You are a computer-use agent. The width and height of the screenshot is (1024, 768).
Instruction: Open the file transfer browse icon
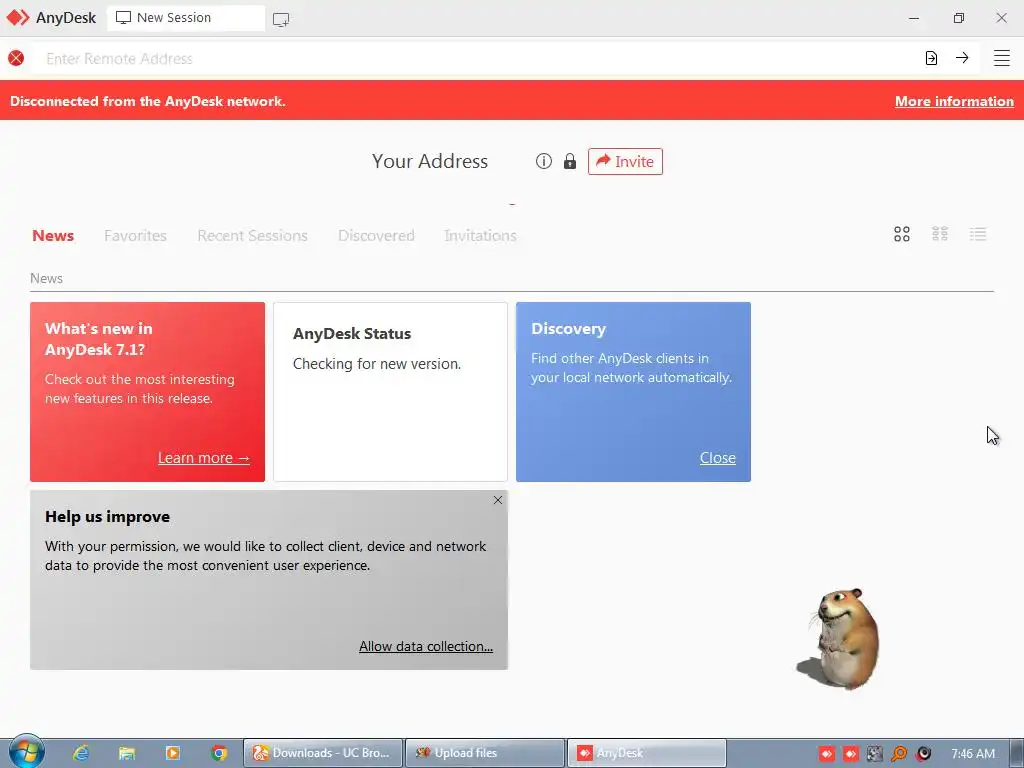[x=931, y=58]
